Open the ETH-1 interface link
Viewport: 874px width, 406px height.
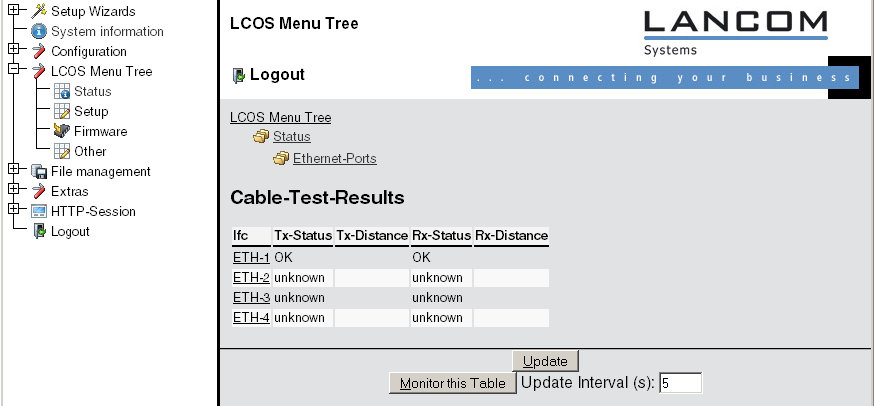click(251, 258)
